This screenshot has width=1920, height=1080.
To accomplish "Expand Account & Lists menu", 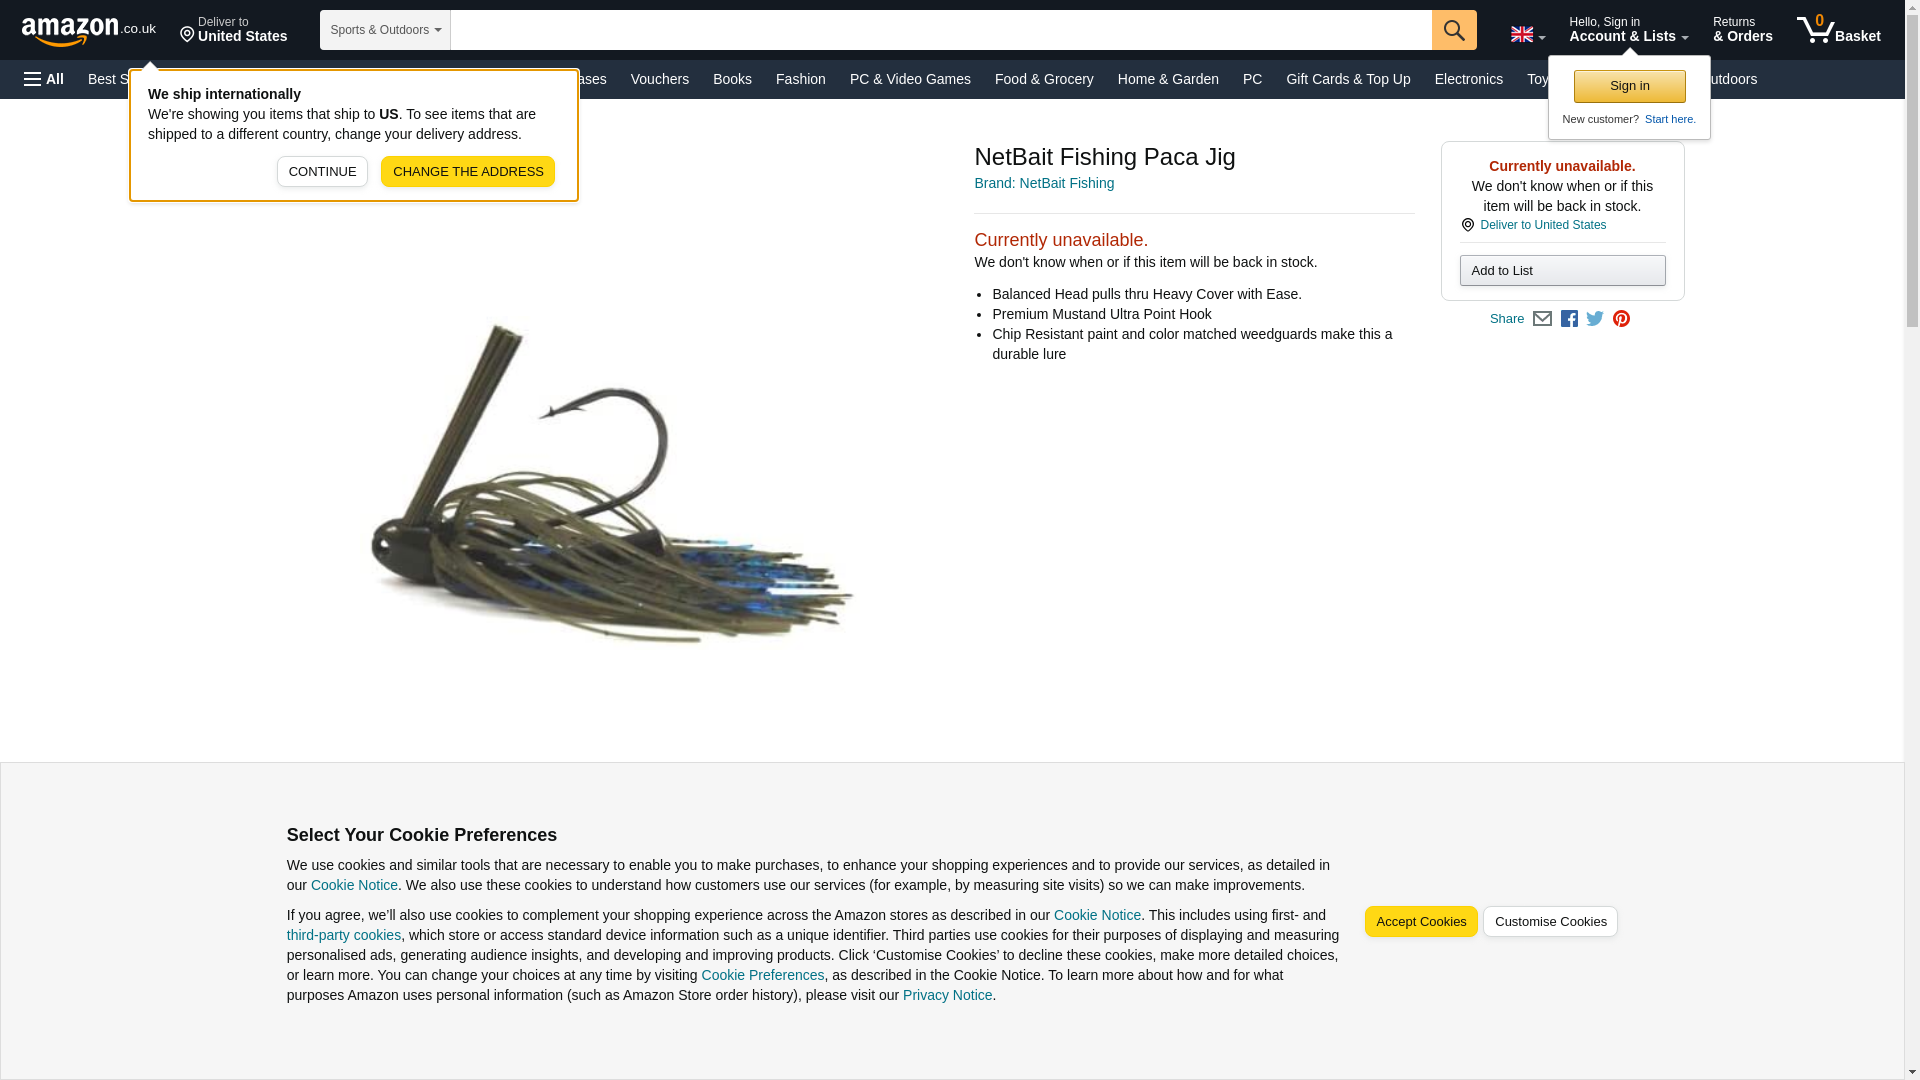I will click(x=1628, y=30).
